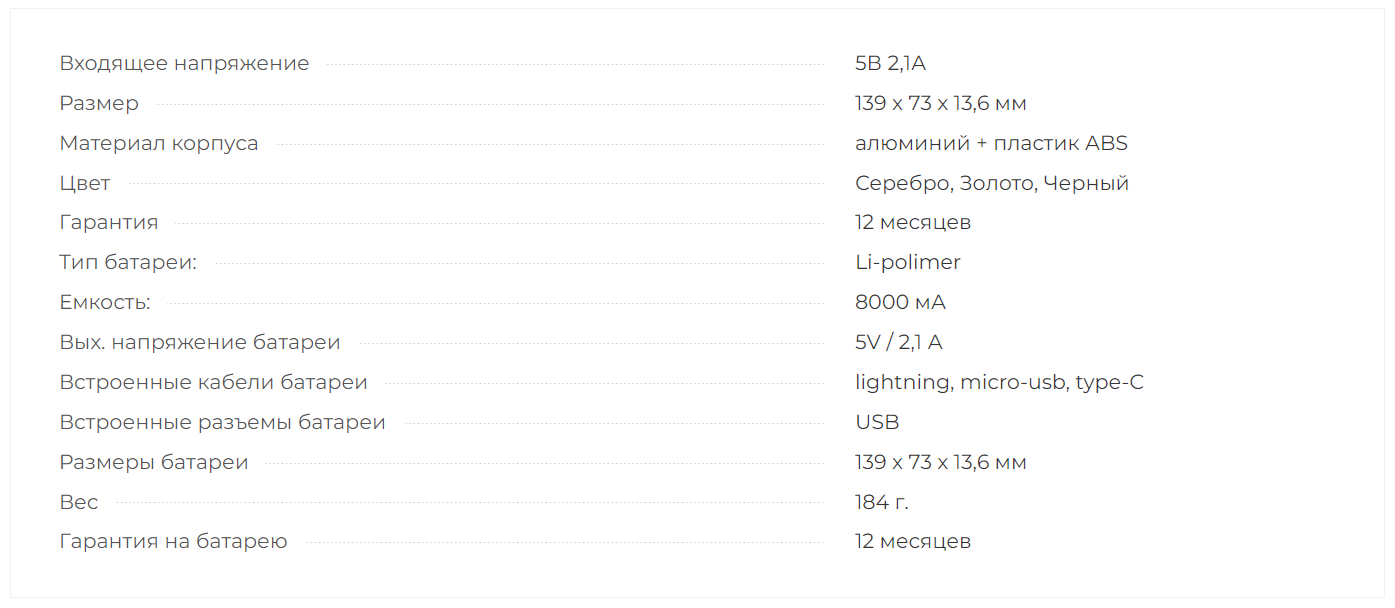Click the 'Тип батареи:' label
This screenshot has width=1395, height=608.
[x=128, y=263]
